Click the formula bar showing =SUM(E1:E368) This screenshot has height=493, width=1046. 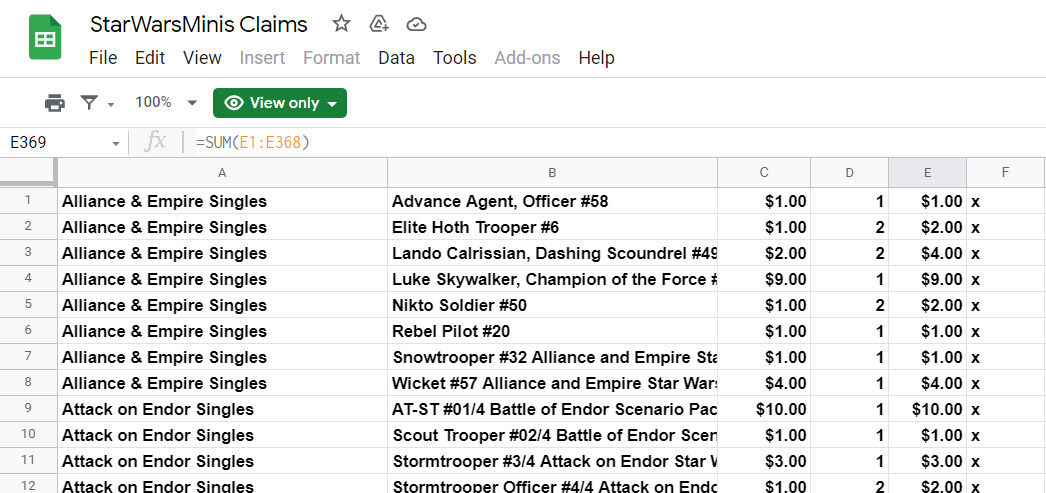[x=614, y=143]
